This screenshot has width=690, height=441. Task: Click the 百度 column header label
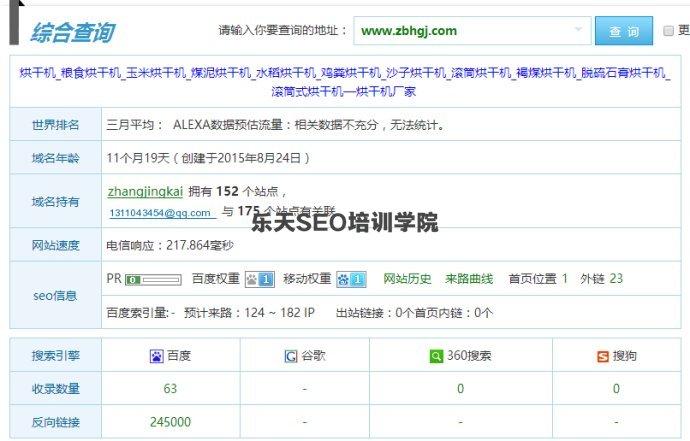point(179,356)
